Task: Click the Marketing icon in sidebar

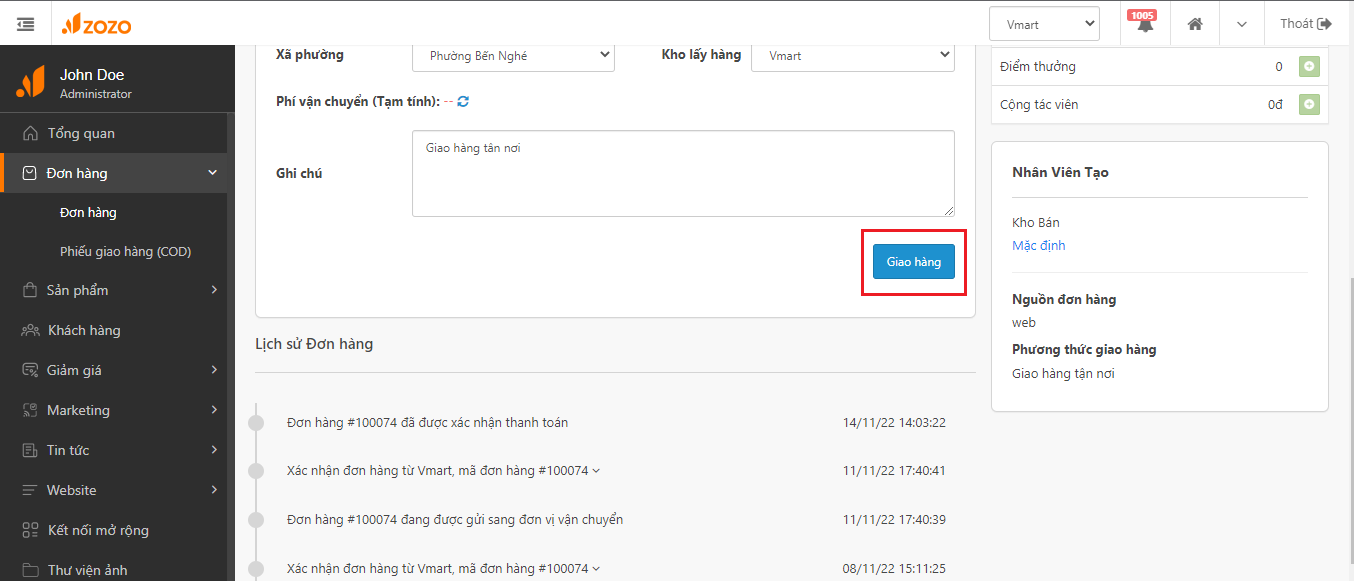Action: 29,410
